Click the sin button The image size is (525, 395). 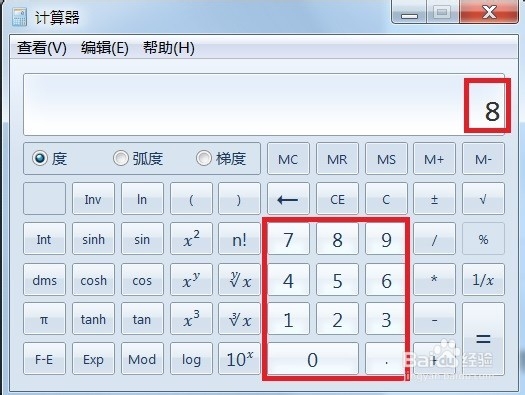point(142,239)
